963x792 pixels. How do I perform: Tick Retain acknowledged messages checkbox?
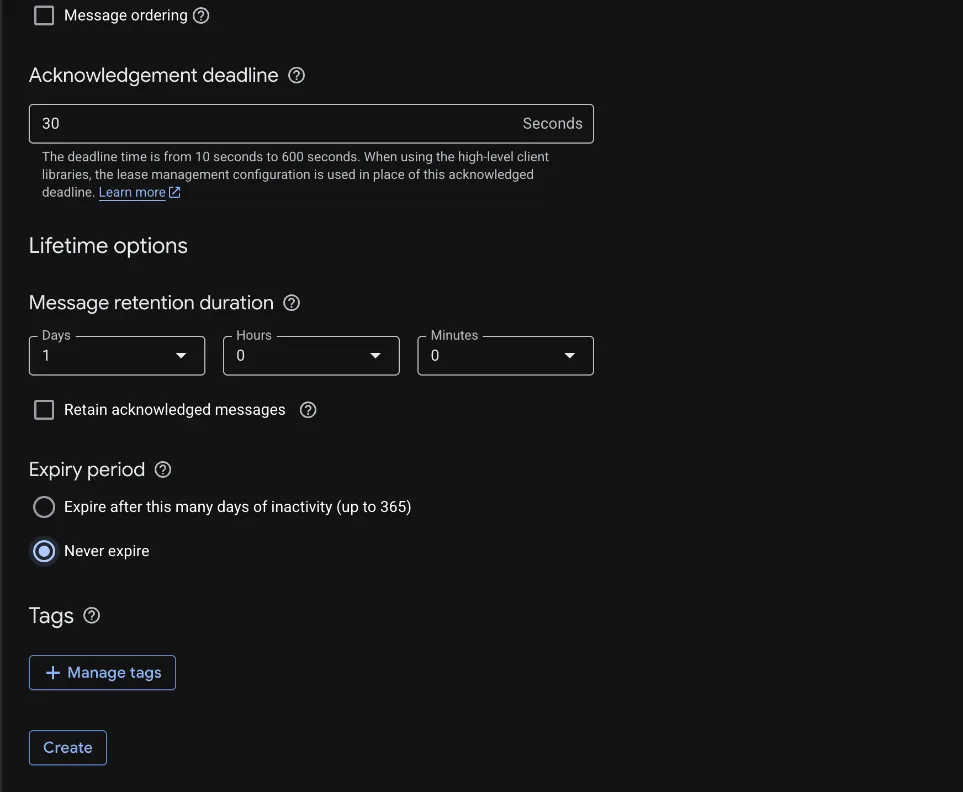tap(44, 410)
